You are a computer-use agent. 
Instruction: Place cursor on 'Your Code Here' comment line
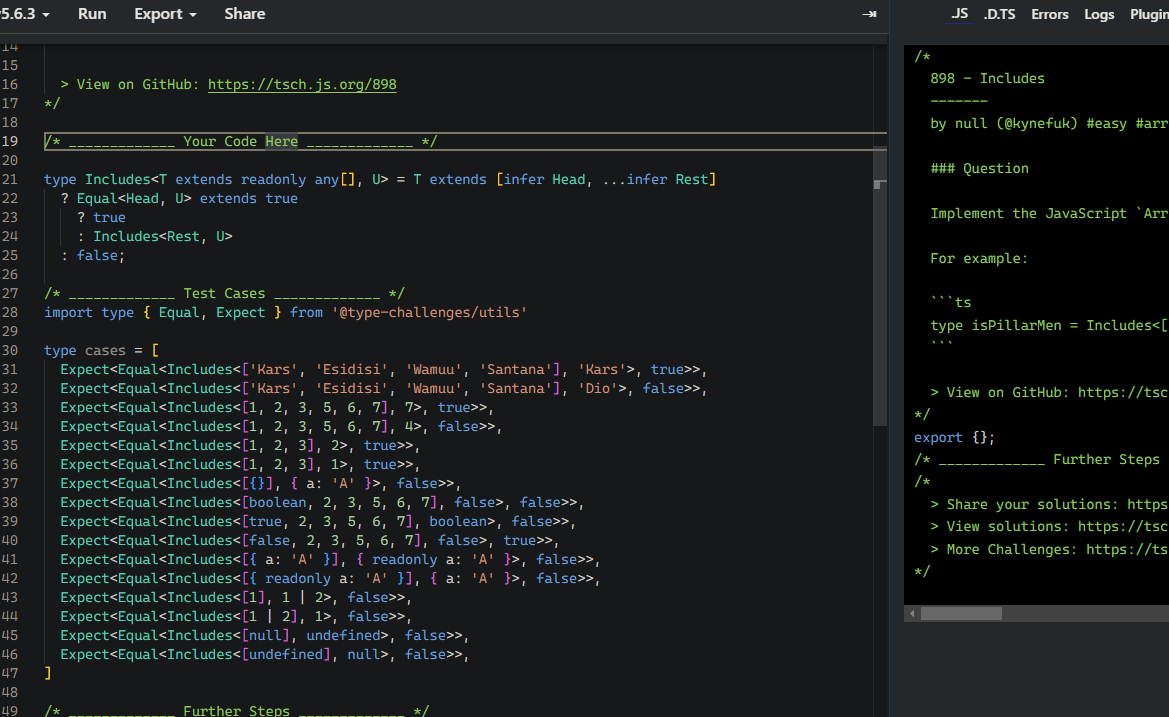240,142
